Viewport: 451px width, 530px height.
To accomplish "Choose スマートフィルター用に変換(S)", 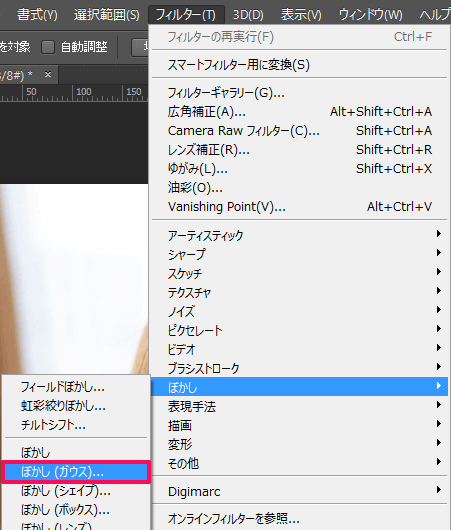I will (x=300, y=65).
